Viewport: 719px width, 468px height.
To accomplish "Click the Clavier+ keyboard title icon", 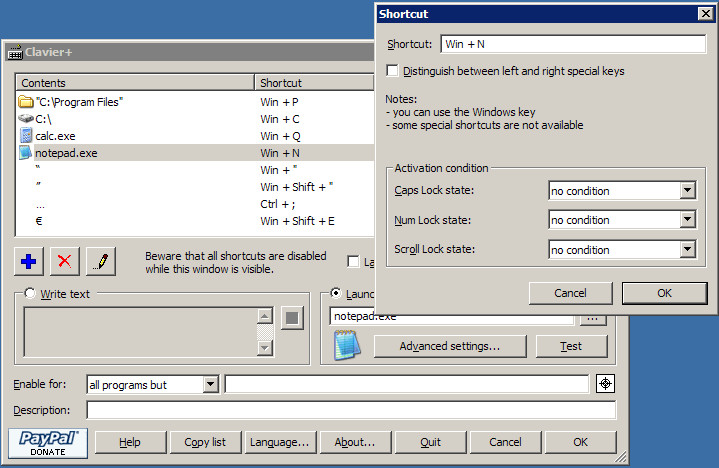I will pyautogui.click(x=15, y=52).
